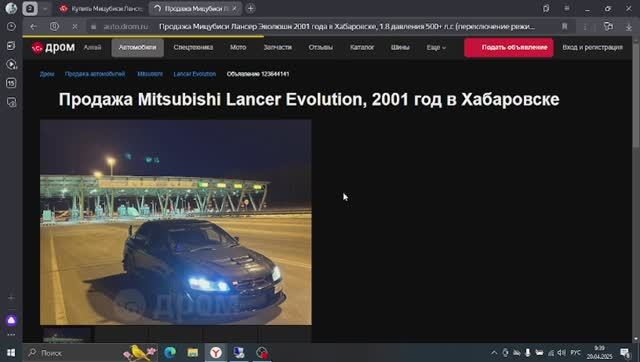Viewport: 640px width, 362px height.
Task: Open Вход и регистрация
Action: [593, 48]
